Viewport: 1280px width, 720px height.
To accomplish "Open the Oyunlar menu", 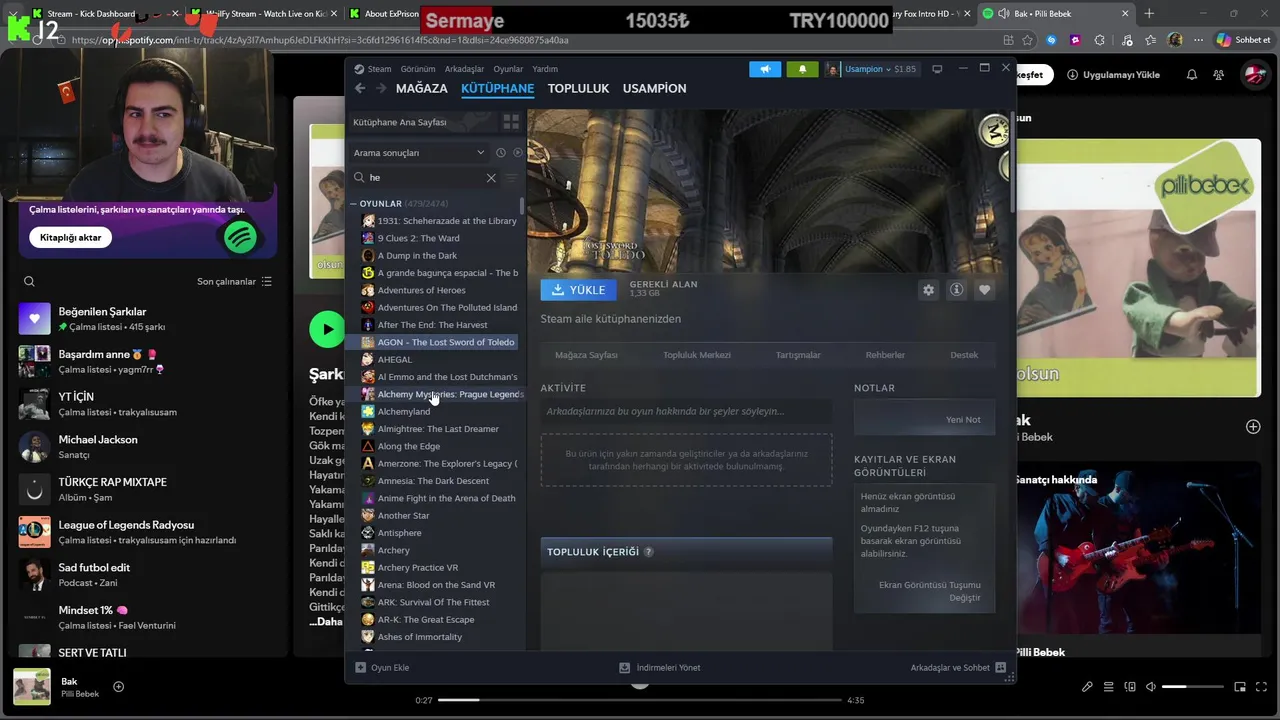I will point(508,69).
